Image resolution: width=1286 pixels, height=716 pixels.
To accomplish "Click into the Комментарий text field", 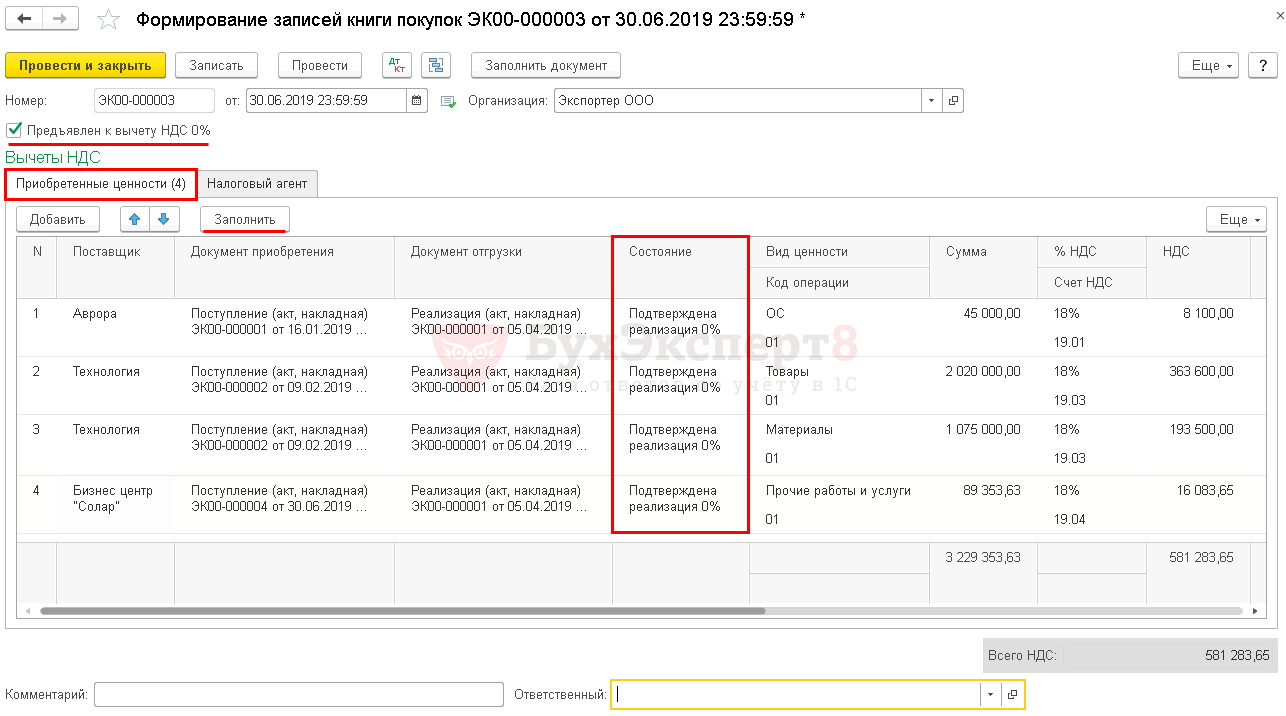I will (x=298, y=695).
